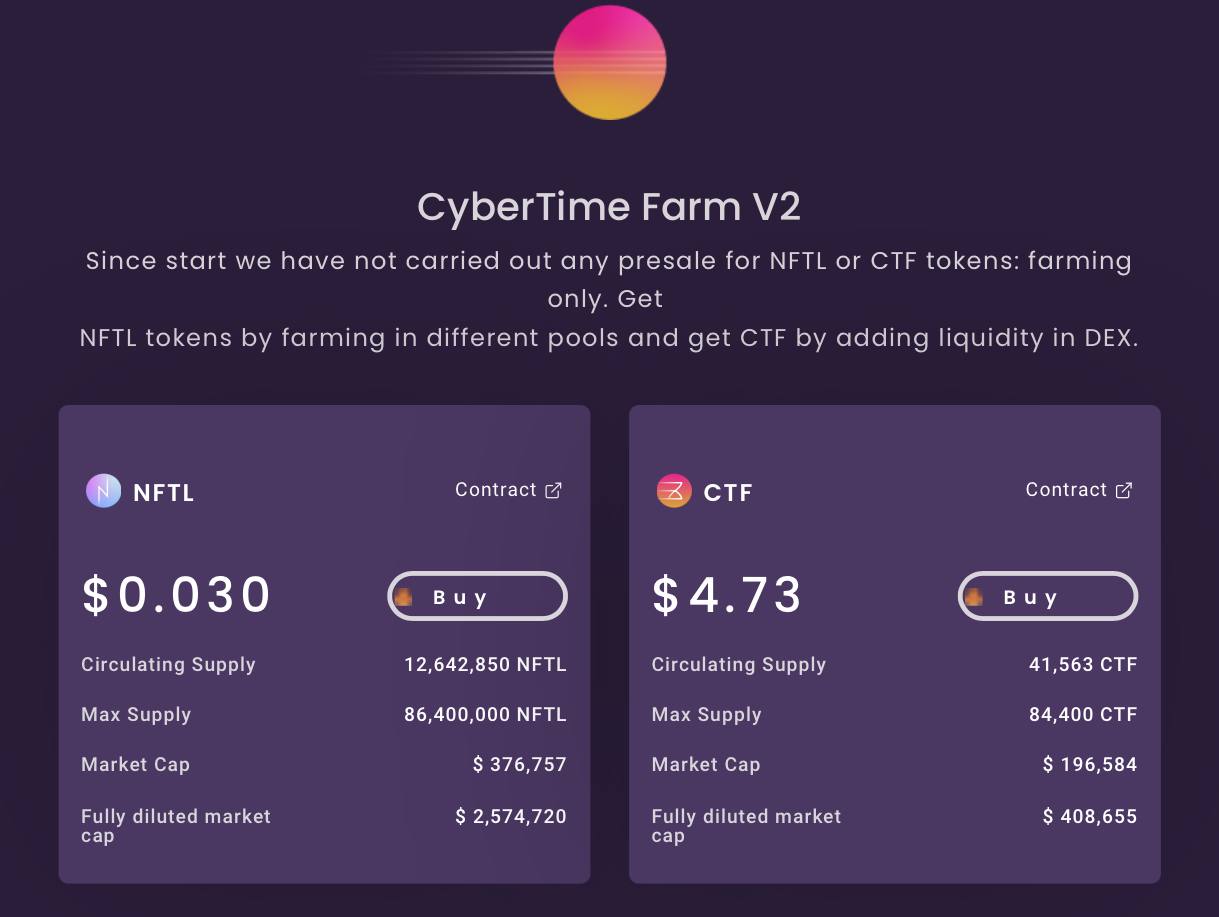Open the NFTL Contract link

point(508,490)
